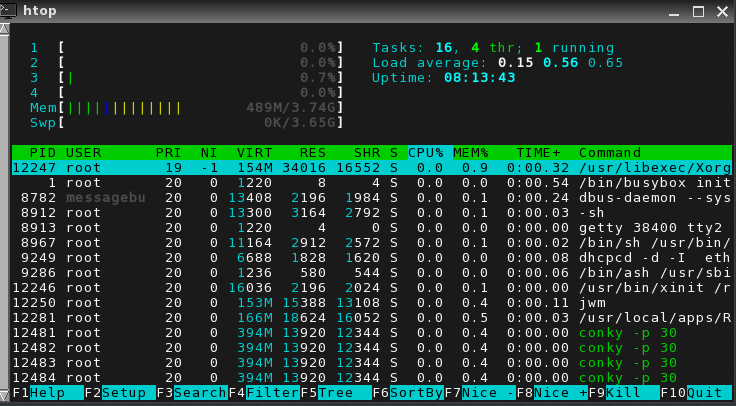Sort by NI column header
The height and width of the screenshot is (406, 736).
[209, 153]
